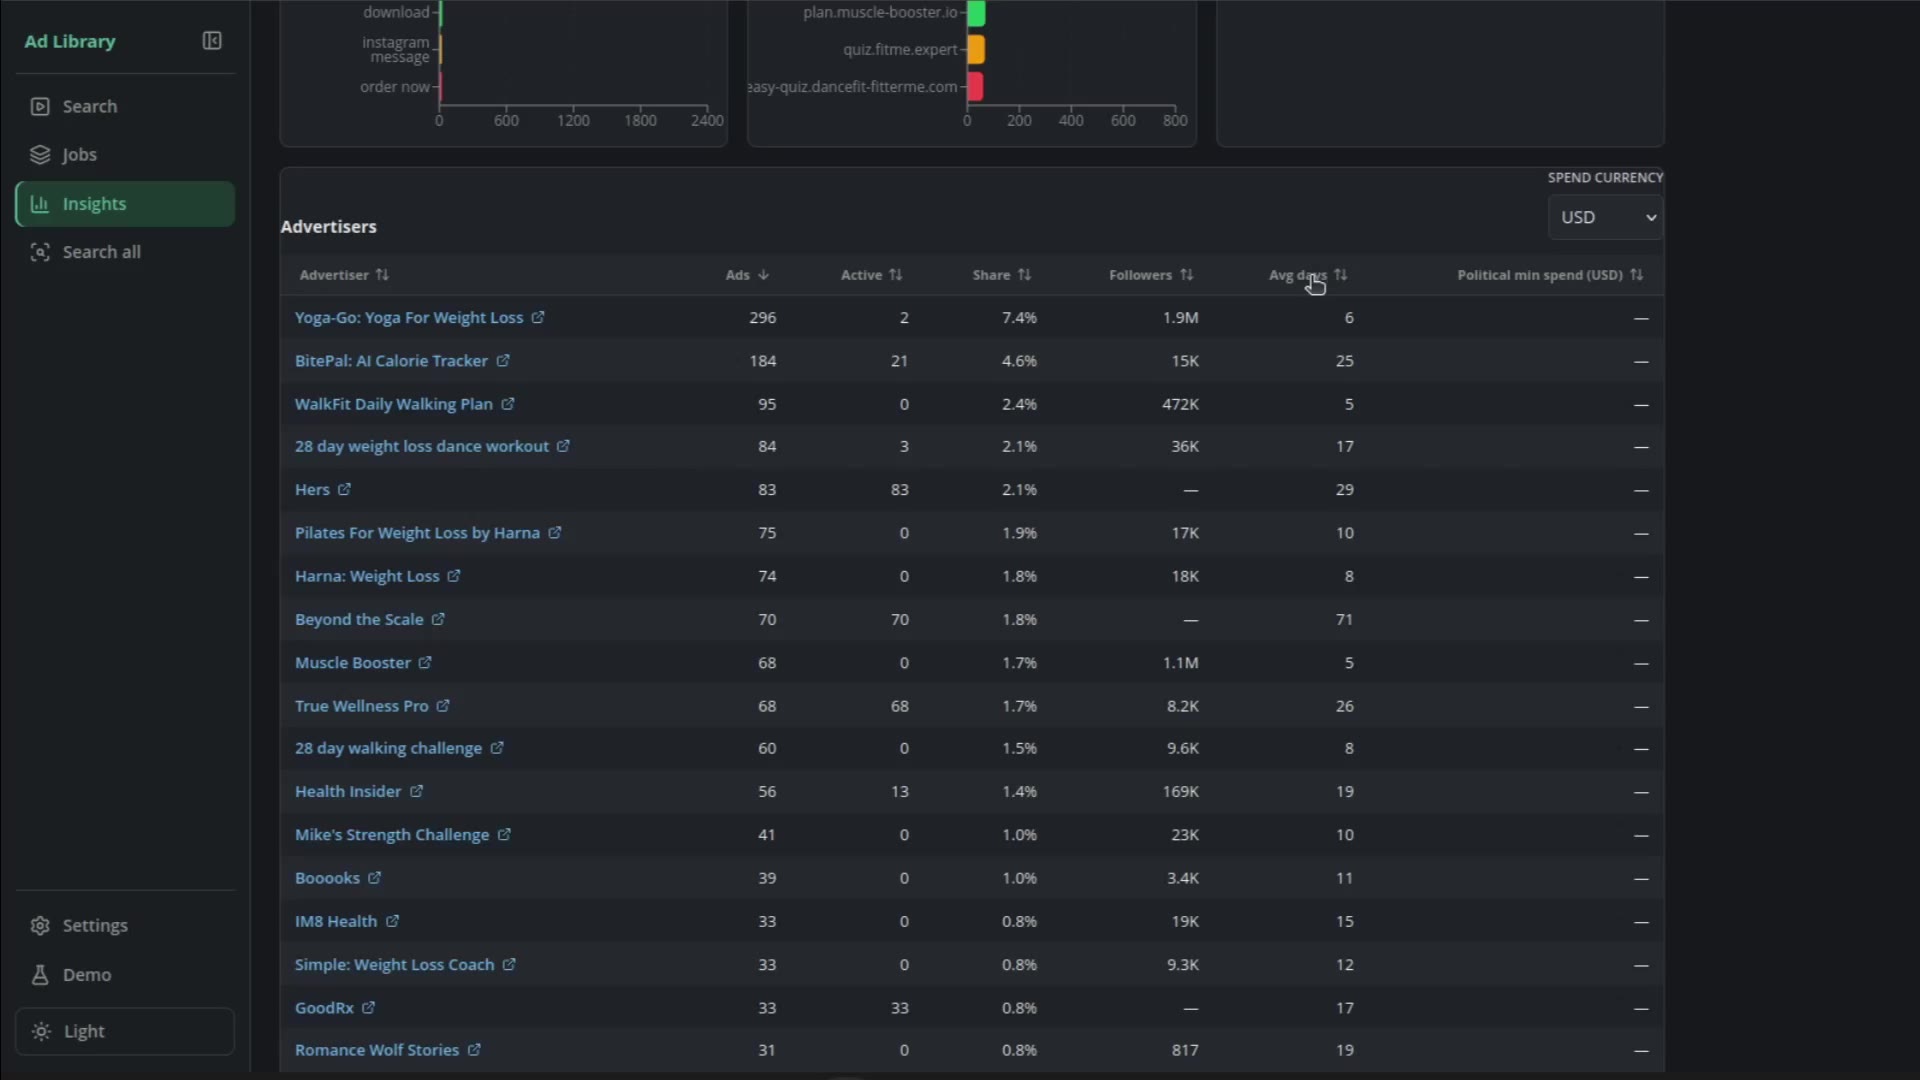The height and width of the screenshot is (1080, 1920).
Task: Open external link icon for IM8 Health
Action: coord(392,921)
